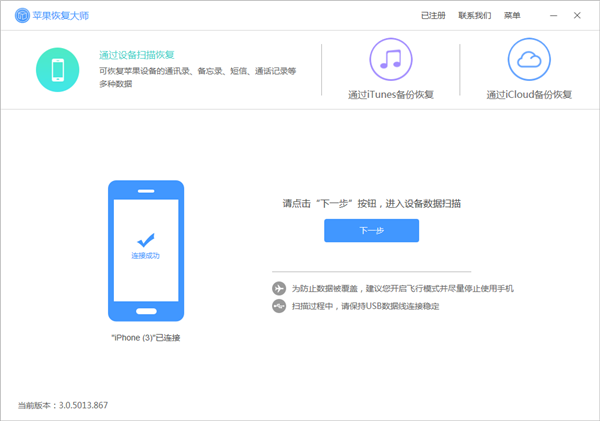Minimize the application window
The width and height of the screenshot is (600, 421).
(553, 15)
